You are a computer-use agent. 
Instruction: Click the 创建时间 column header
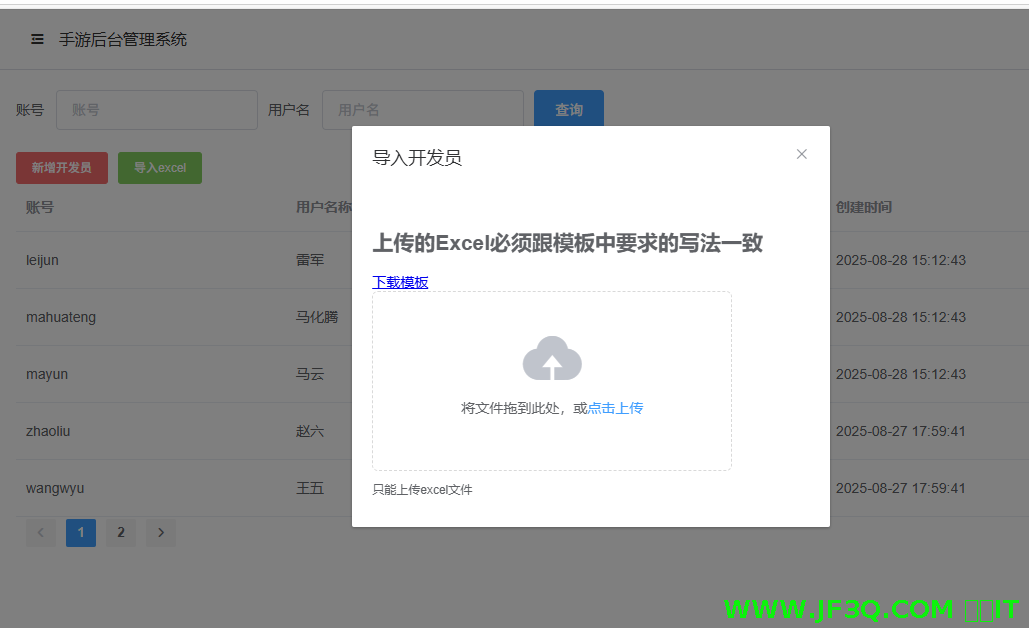[x=862, y=208]
